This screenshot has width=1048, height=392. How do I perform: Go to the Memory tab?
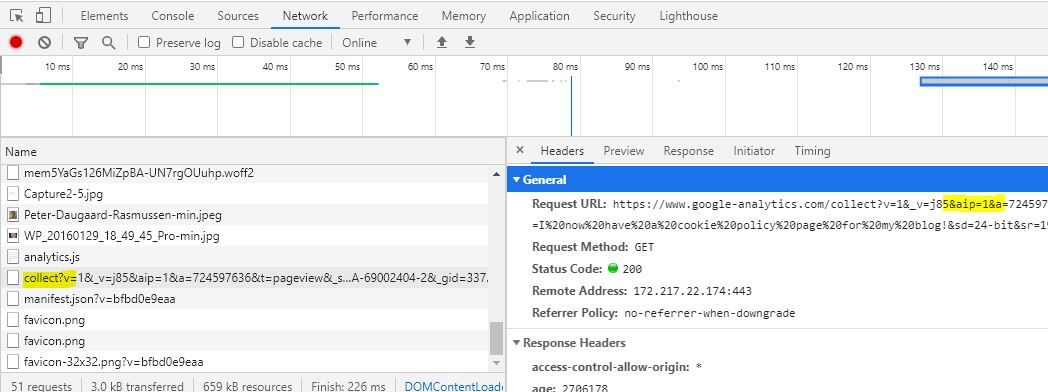click(463, 16)
